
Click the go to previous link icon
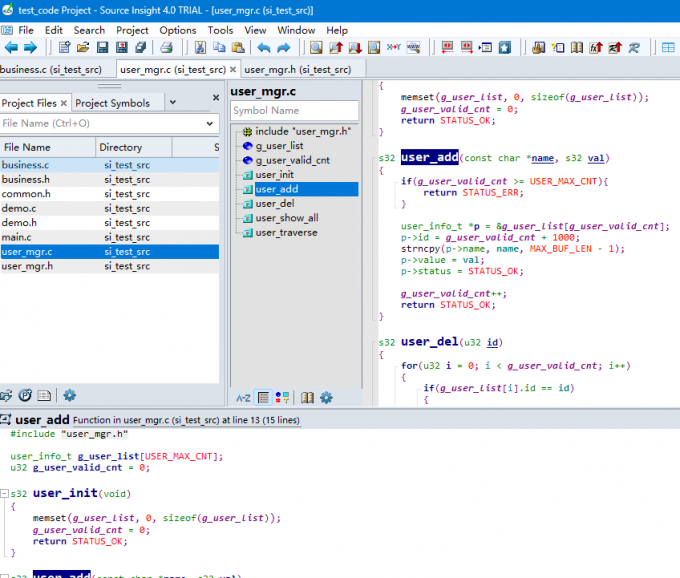pos(447,47)
